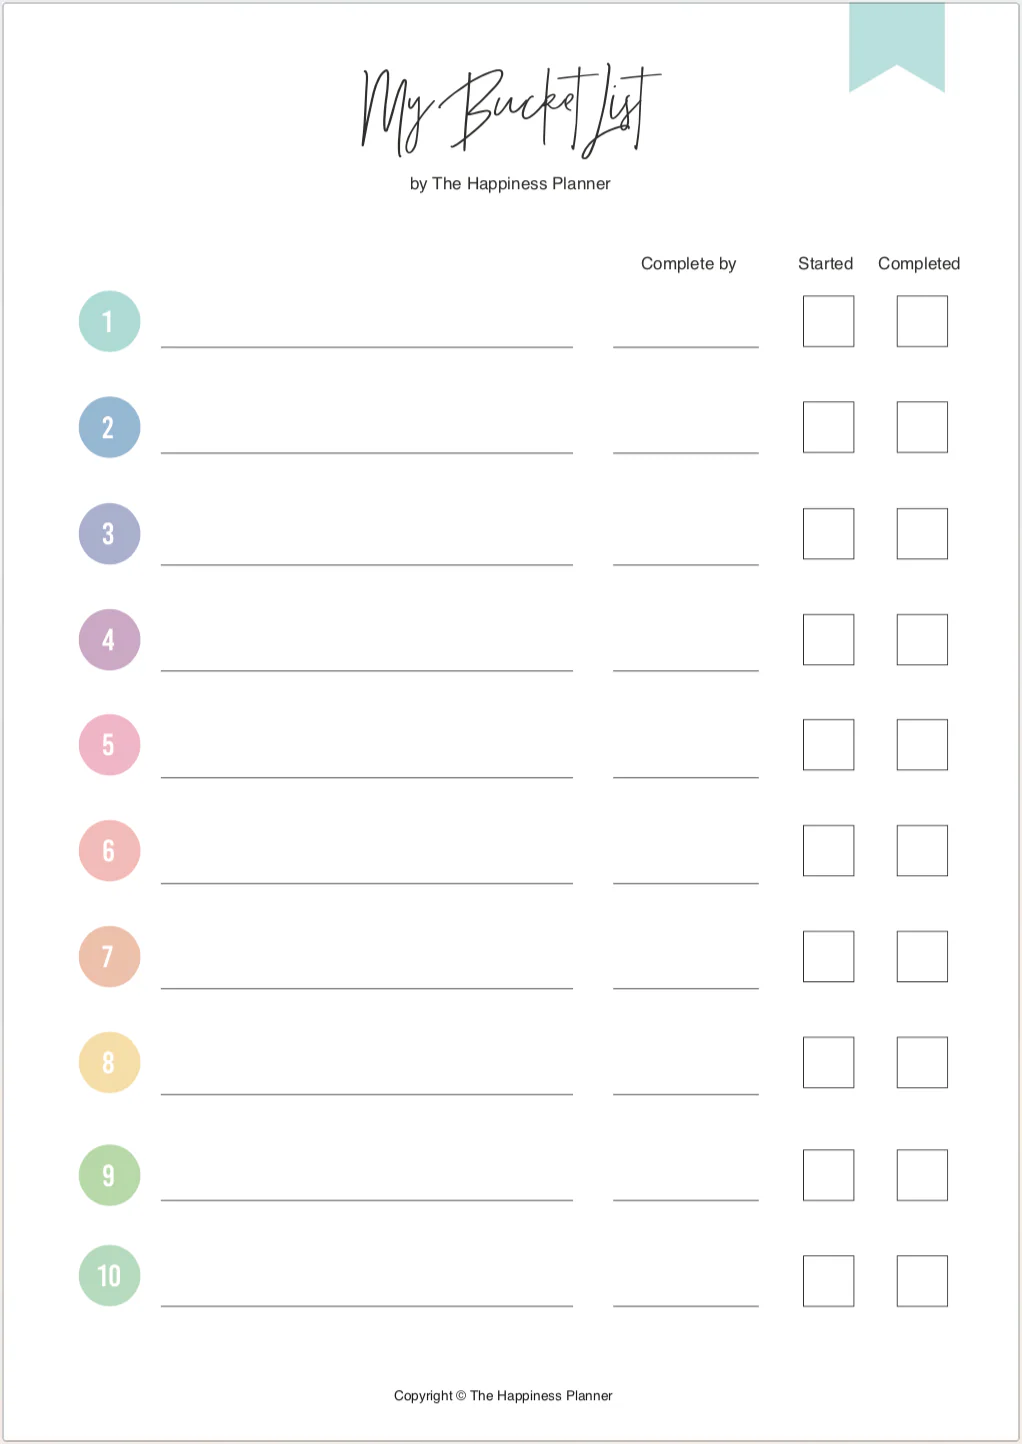Click the Complete by column header

pyautogui.click(x=688, y=264)
